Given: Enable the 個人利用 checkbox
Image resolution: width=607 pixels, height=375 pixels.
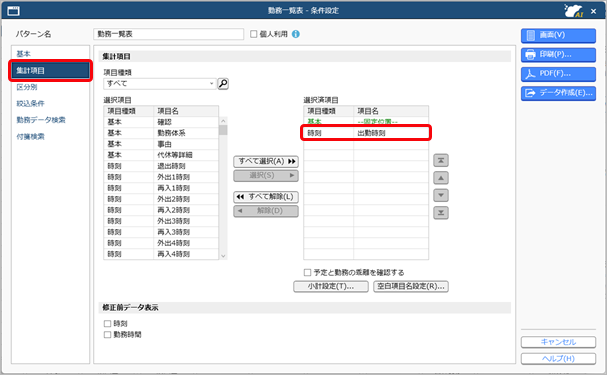Looking at the screenshot, I should click(254, 34).
